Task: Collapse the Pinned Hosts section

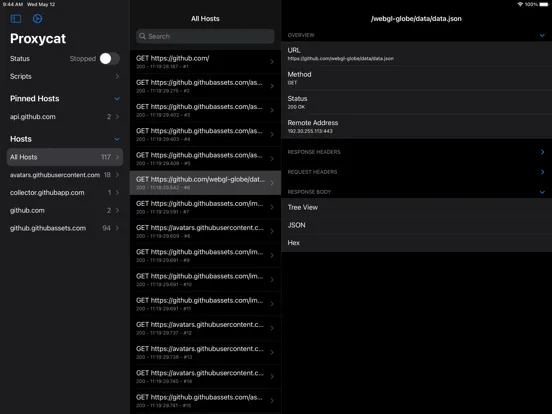Action: point(117,99)
